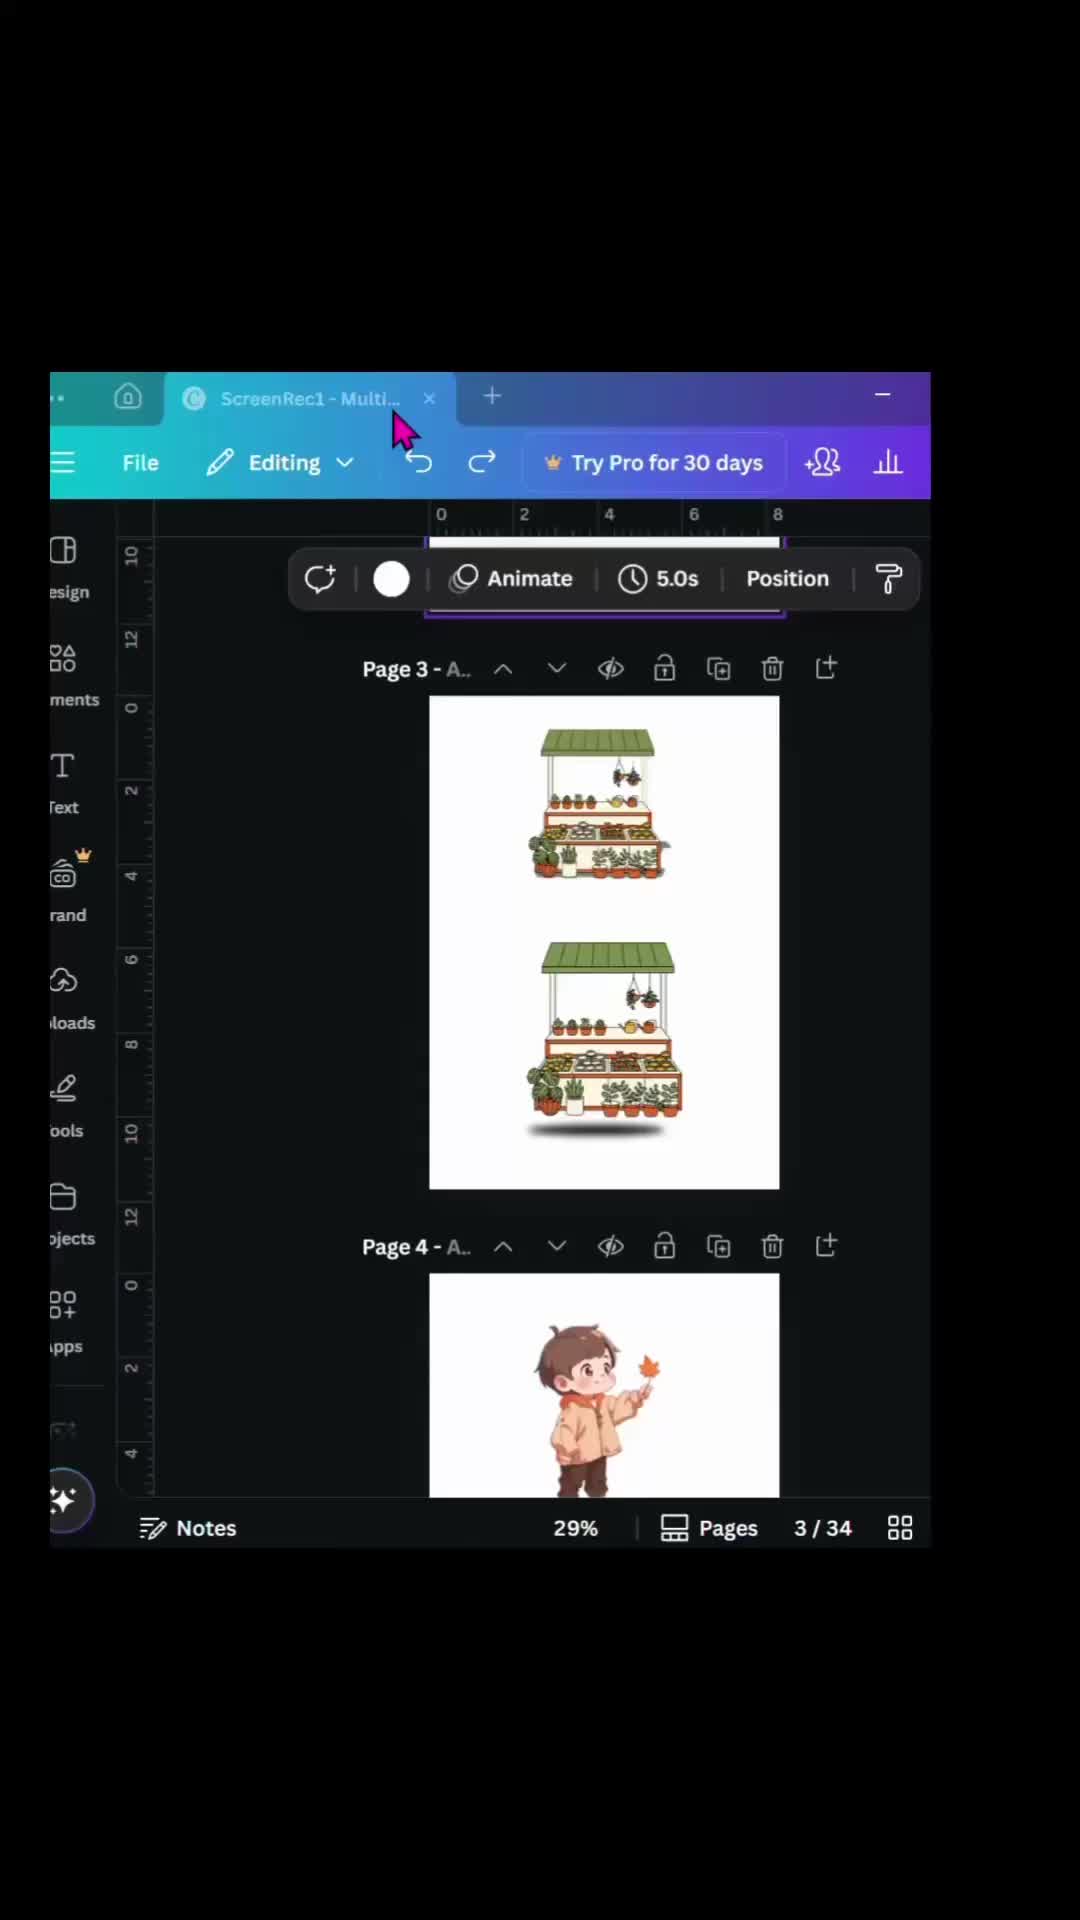Open the 5.0s page duration setting
This screenshot has width=1080, height=1920.
pyautogui.click(x=658, y=578)
